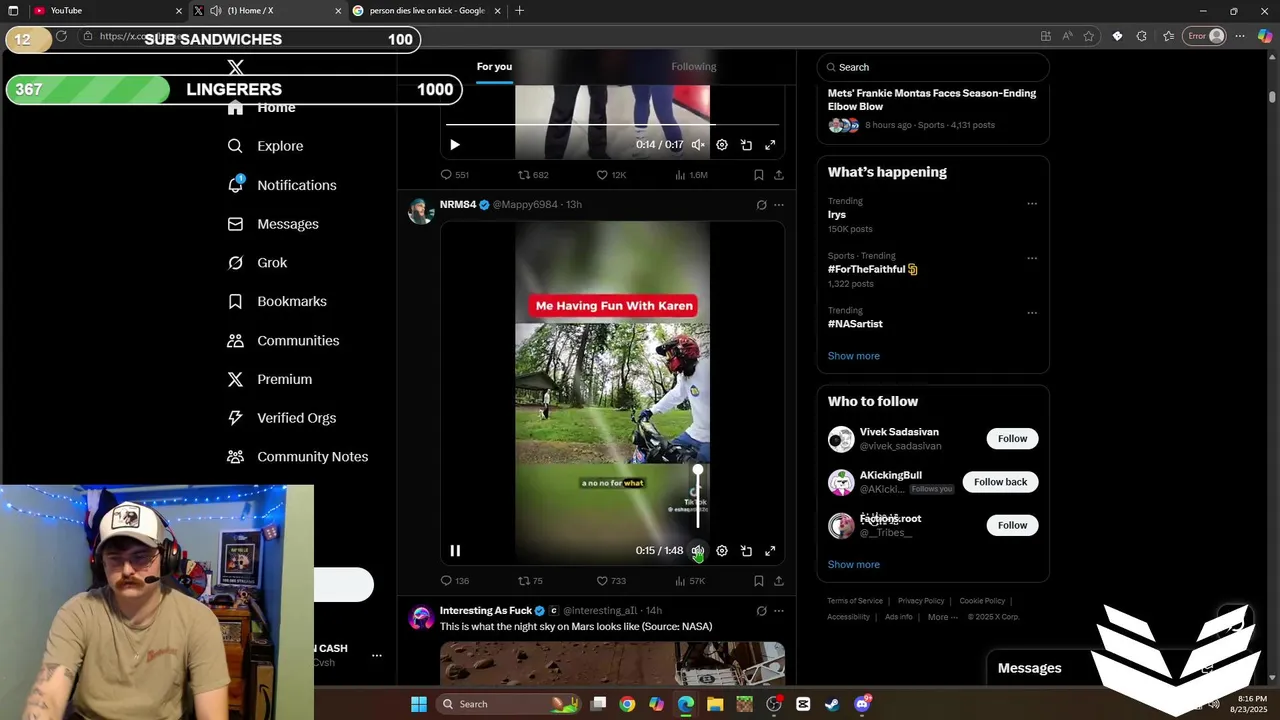Open Grok explain on NRM84 post

[761, 205]
